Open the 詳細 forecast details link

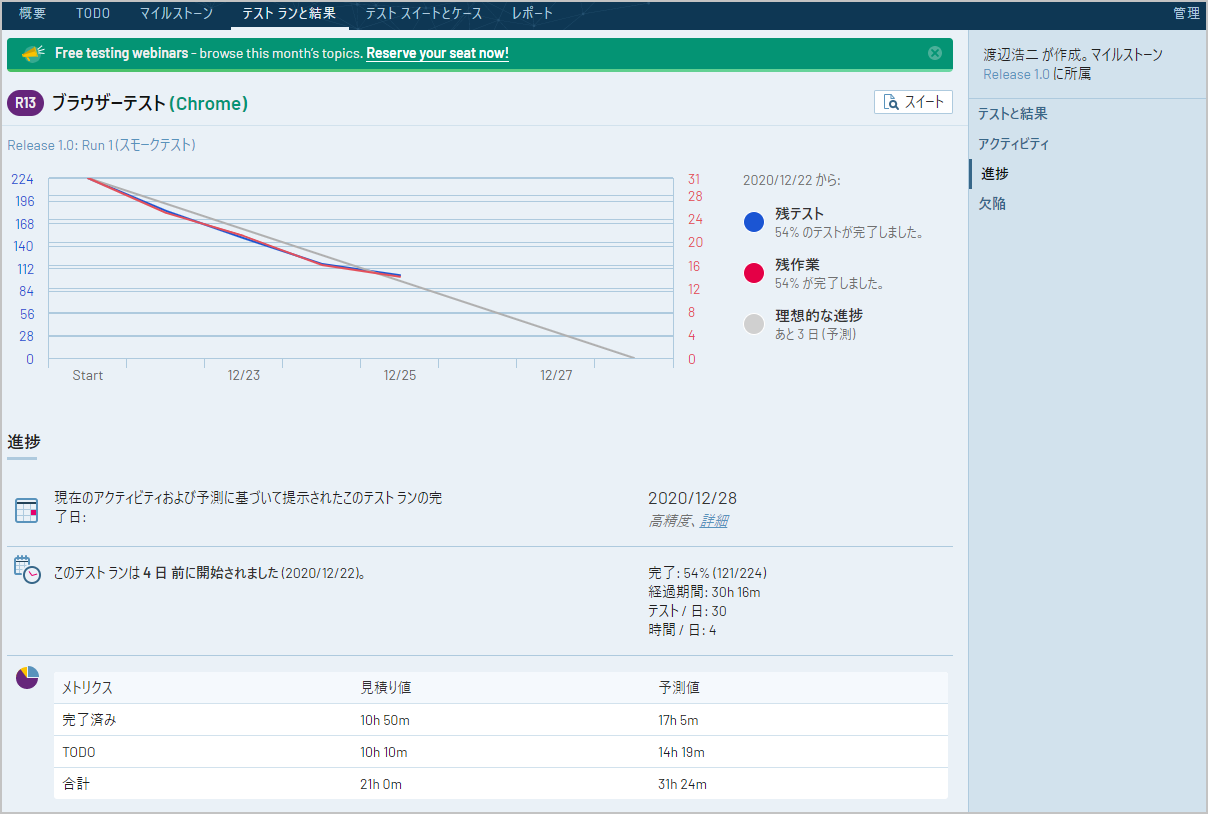point(714,521)
